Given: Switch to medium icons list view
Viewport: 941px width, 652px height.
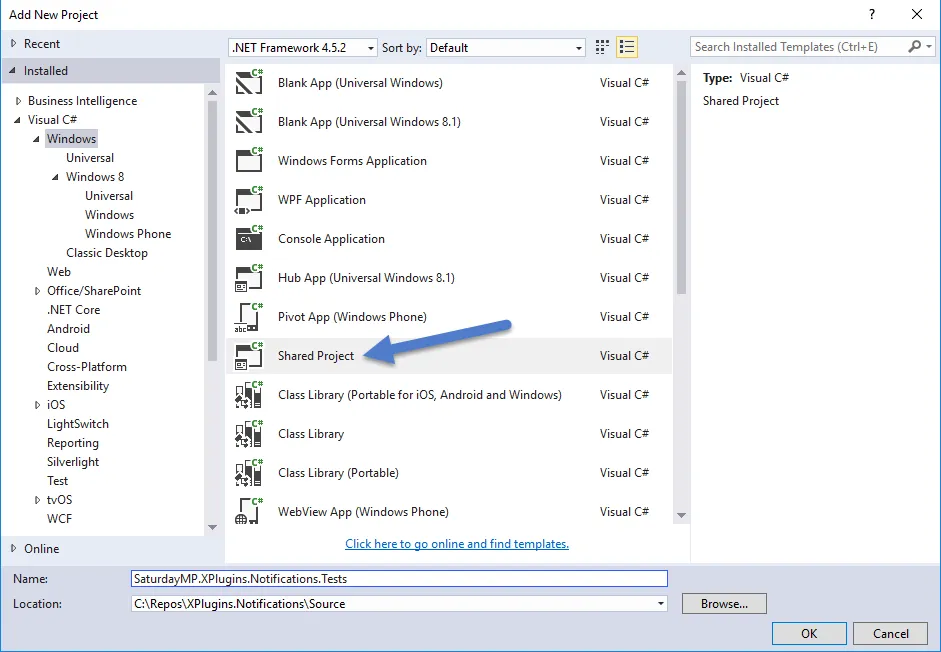Looking at the screenshot, I should [627, 47].
